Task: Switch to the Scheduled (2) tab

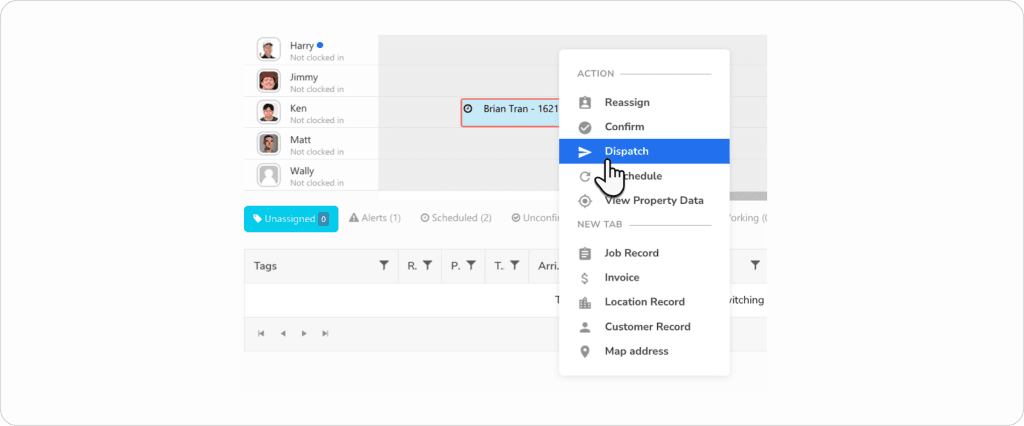Action: click(456, 218)
